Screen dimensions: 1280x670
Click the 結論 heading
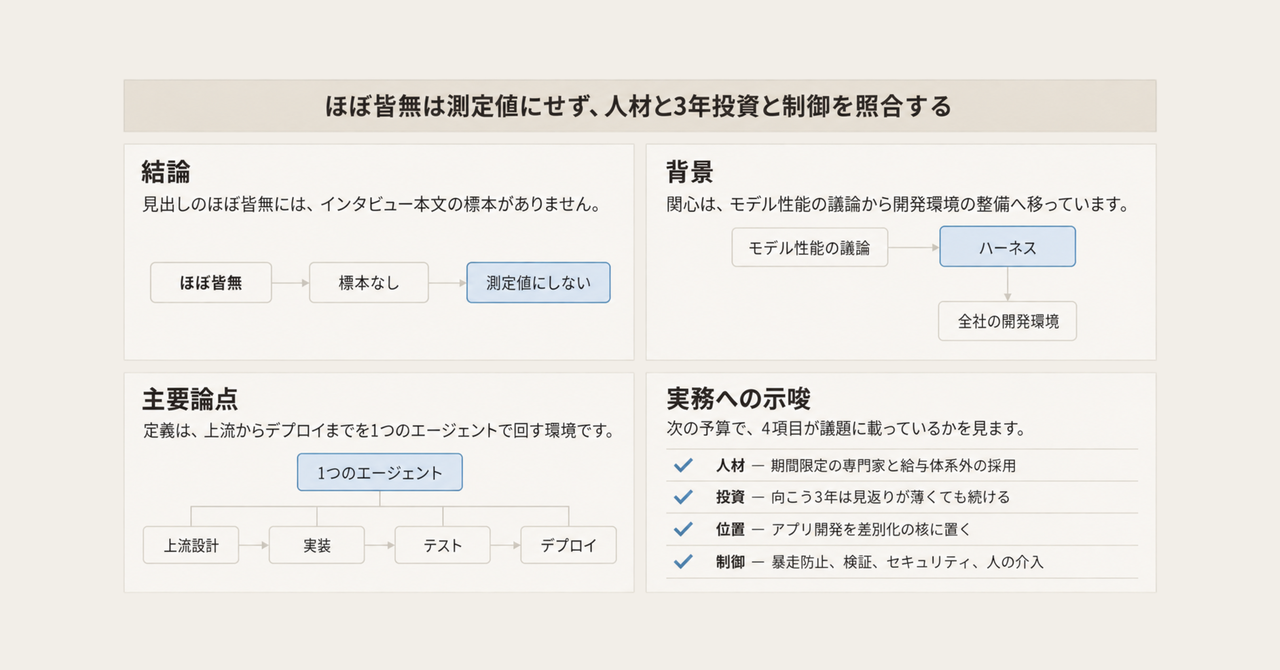point(166,172)
